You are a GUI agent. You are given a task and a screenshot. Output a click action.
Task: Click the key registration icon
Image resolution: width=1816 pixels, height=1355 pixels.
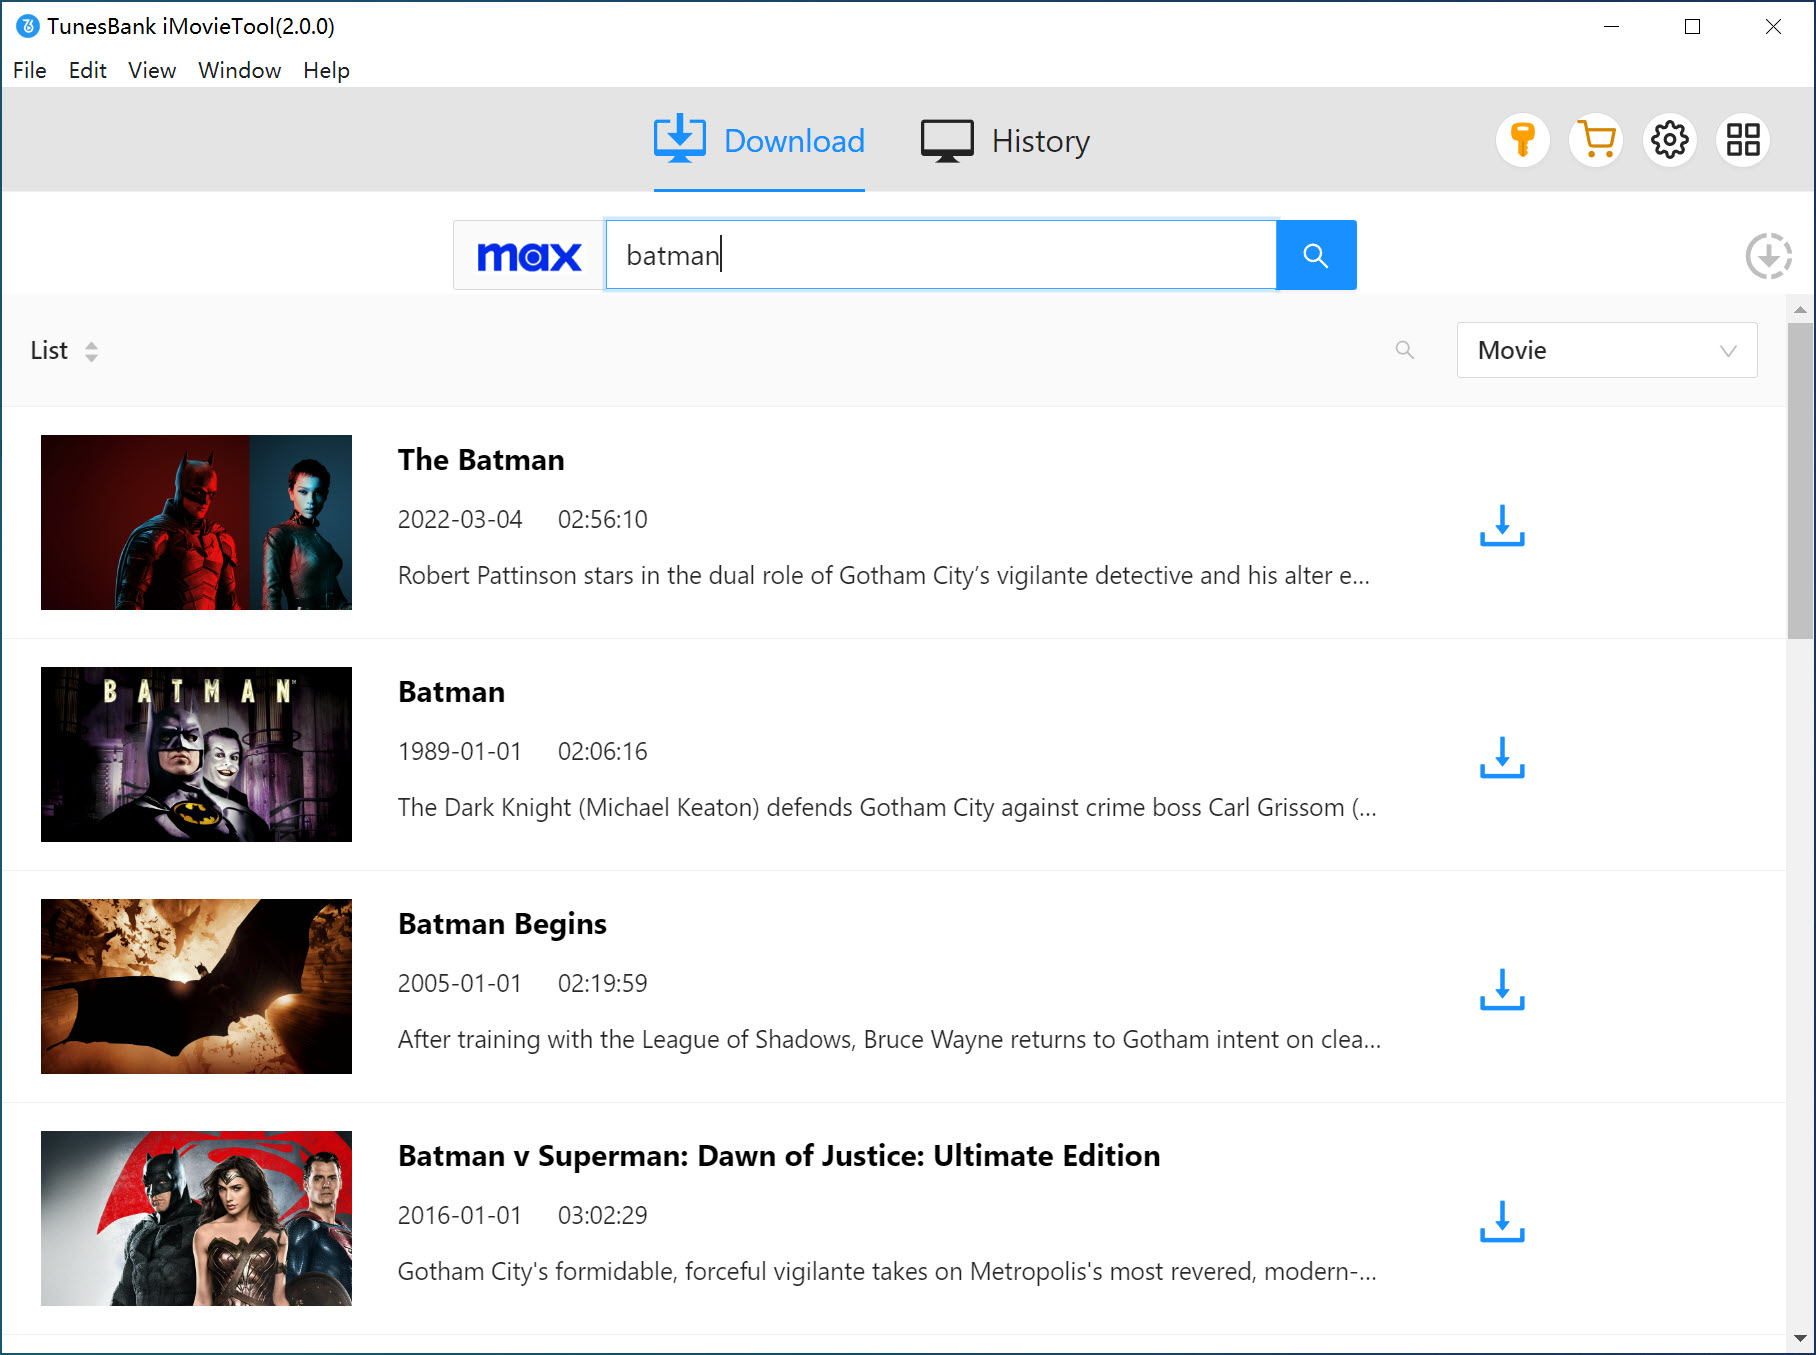point(1523,140)
